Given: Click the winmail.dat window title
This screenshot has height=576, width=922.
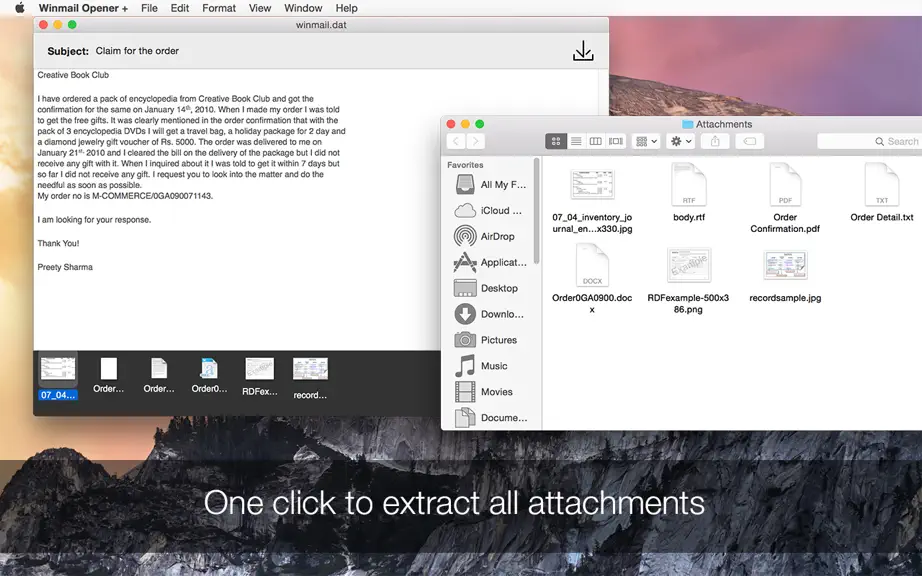Looking at the screenshot, I should tap(320, 25).
